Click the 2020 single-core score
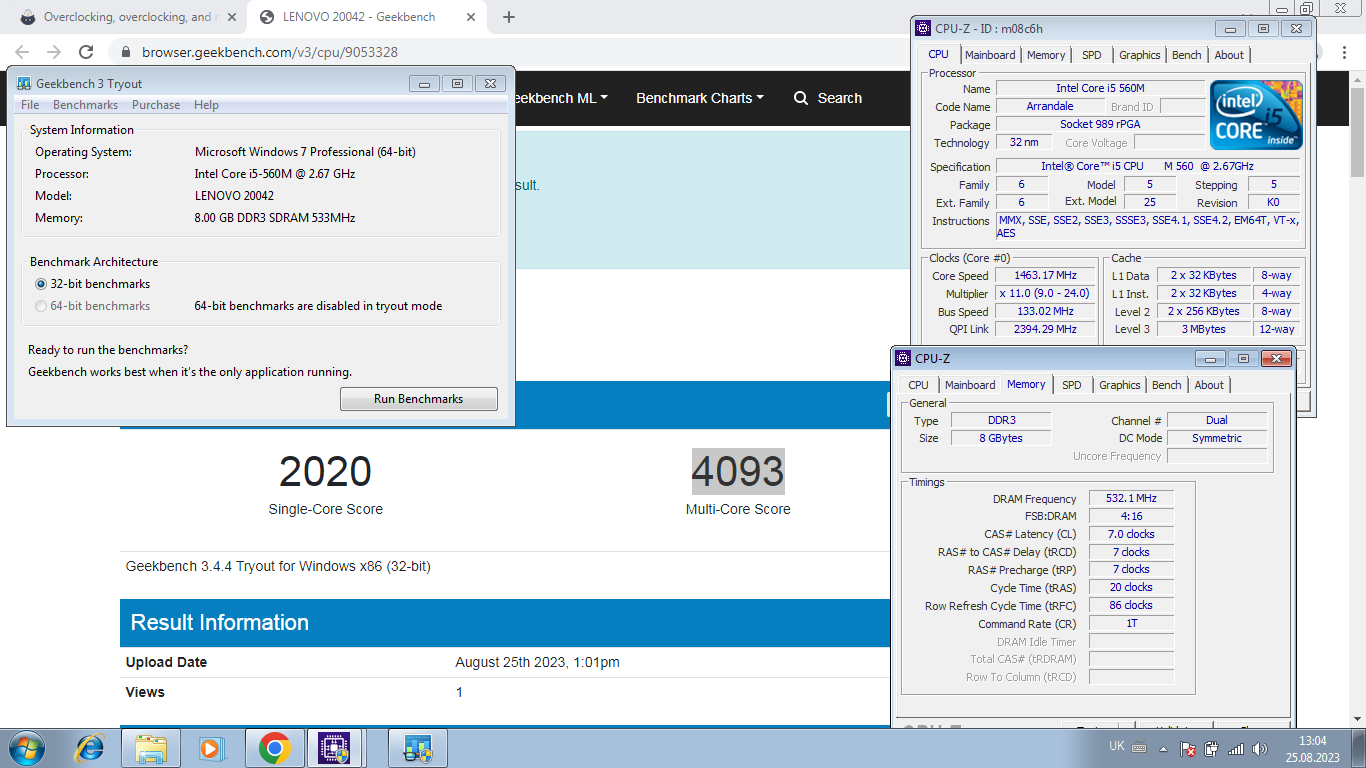 click(x=325, y=471)
